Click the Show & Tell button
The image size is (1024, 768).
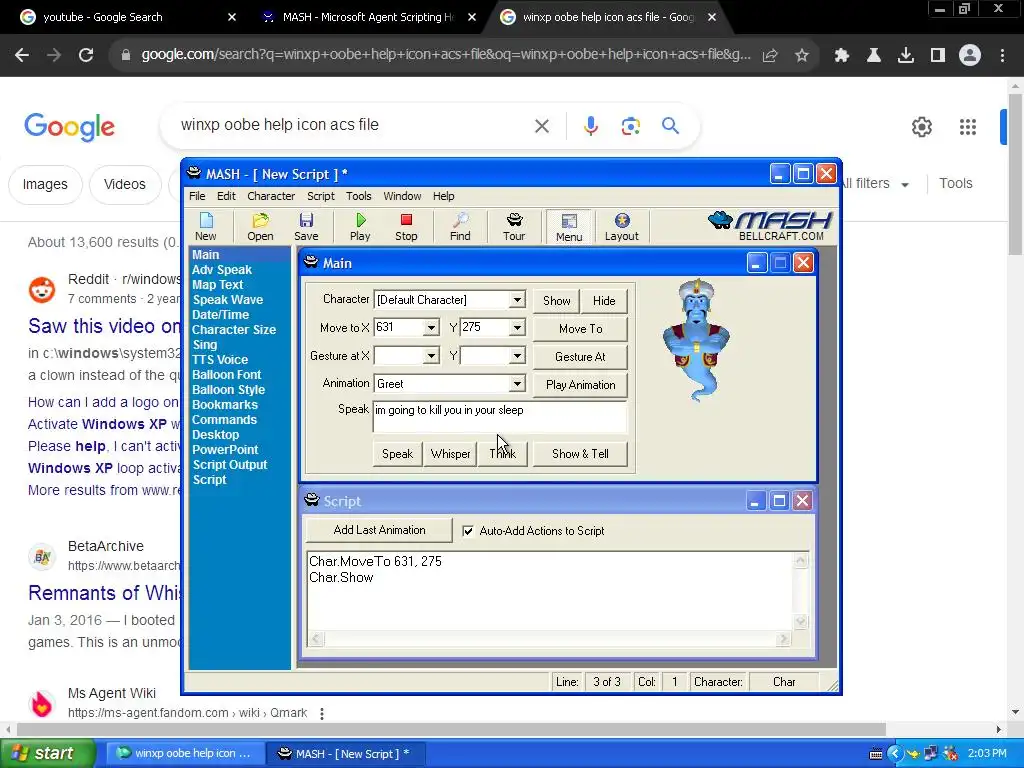(x=581, y=453)
